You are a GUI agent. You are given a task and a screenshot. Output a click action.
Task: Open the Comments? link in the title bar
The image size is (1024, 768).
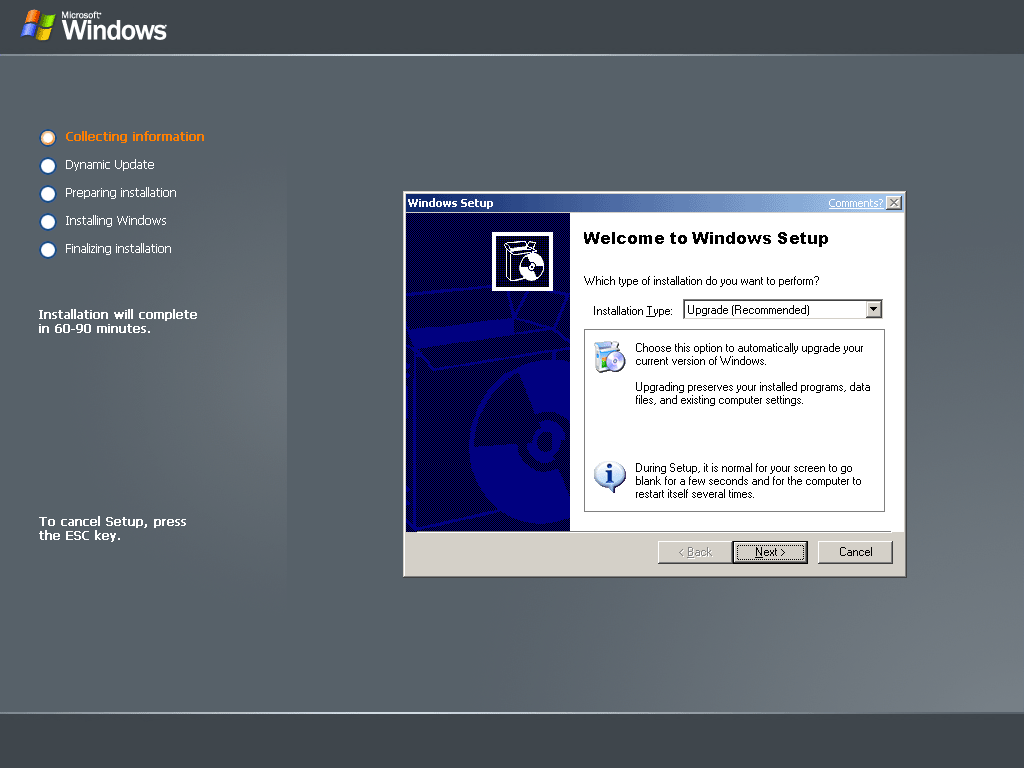coord(856,203)
